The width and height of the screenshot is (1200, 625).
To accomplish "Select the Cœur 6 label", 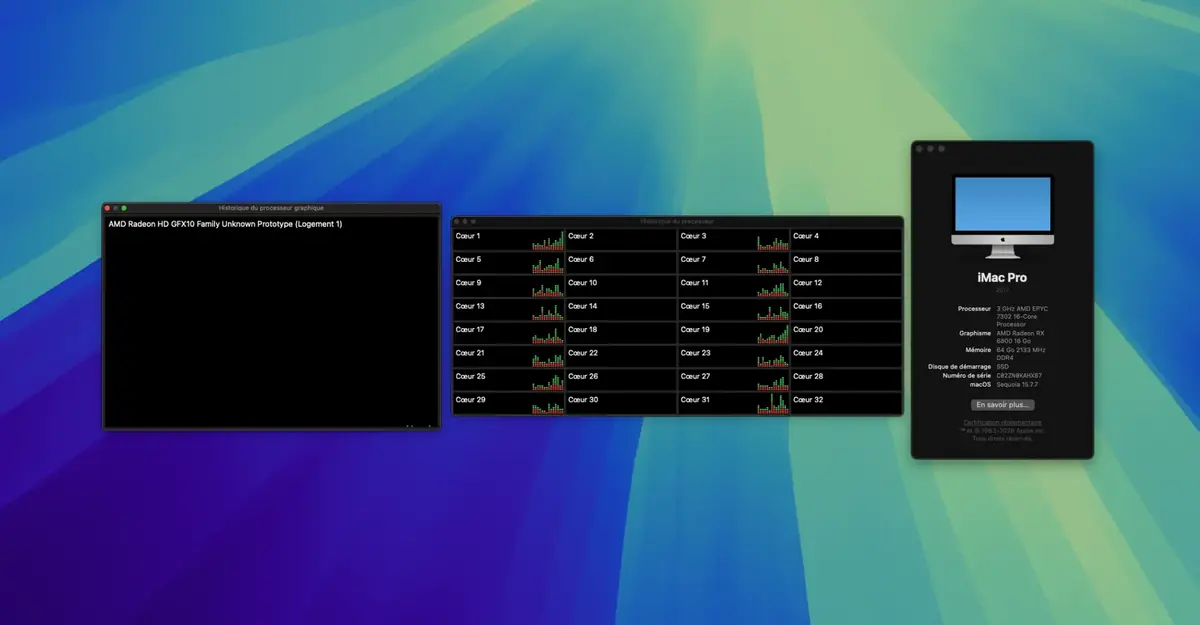I will (x=581, y=259).
